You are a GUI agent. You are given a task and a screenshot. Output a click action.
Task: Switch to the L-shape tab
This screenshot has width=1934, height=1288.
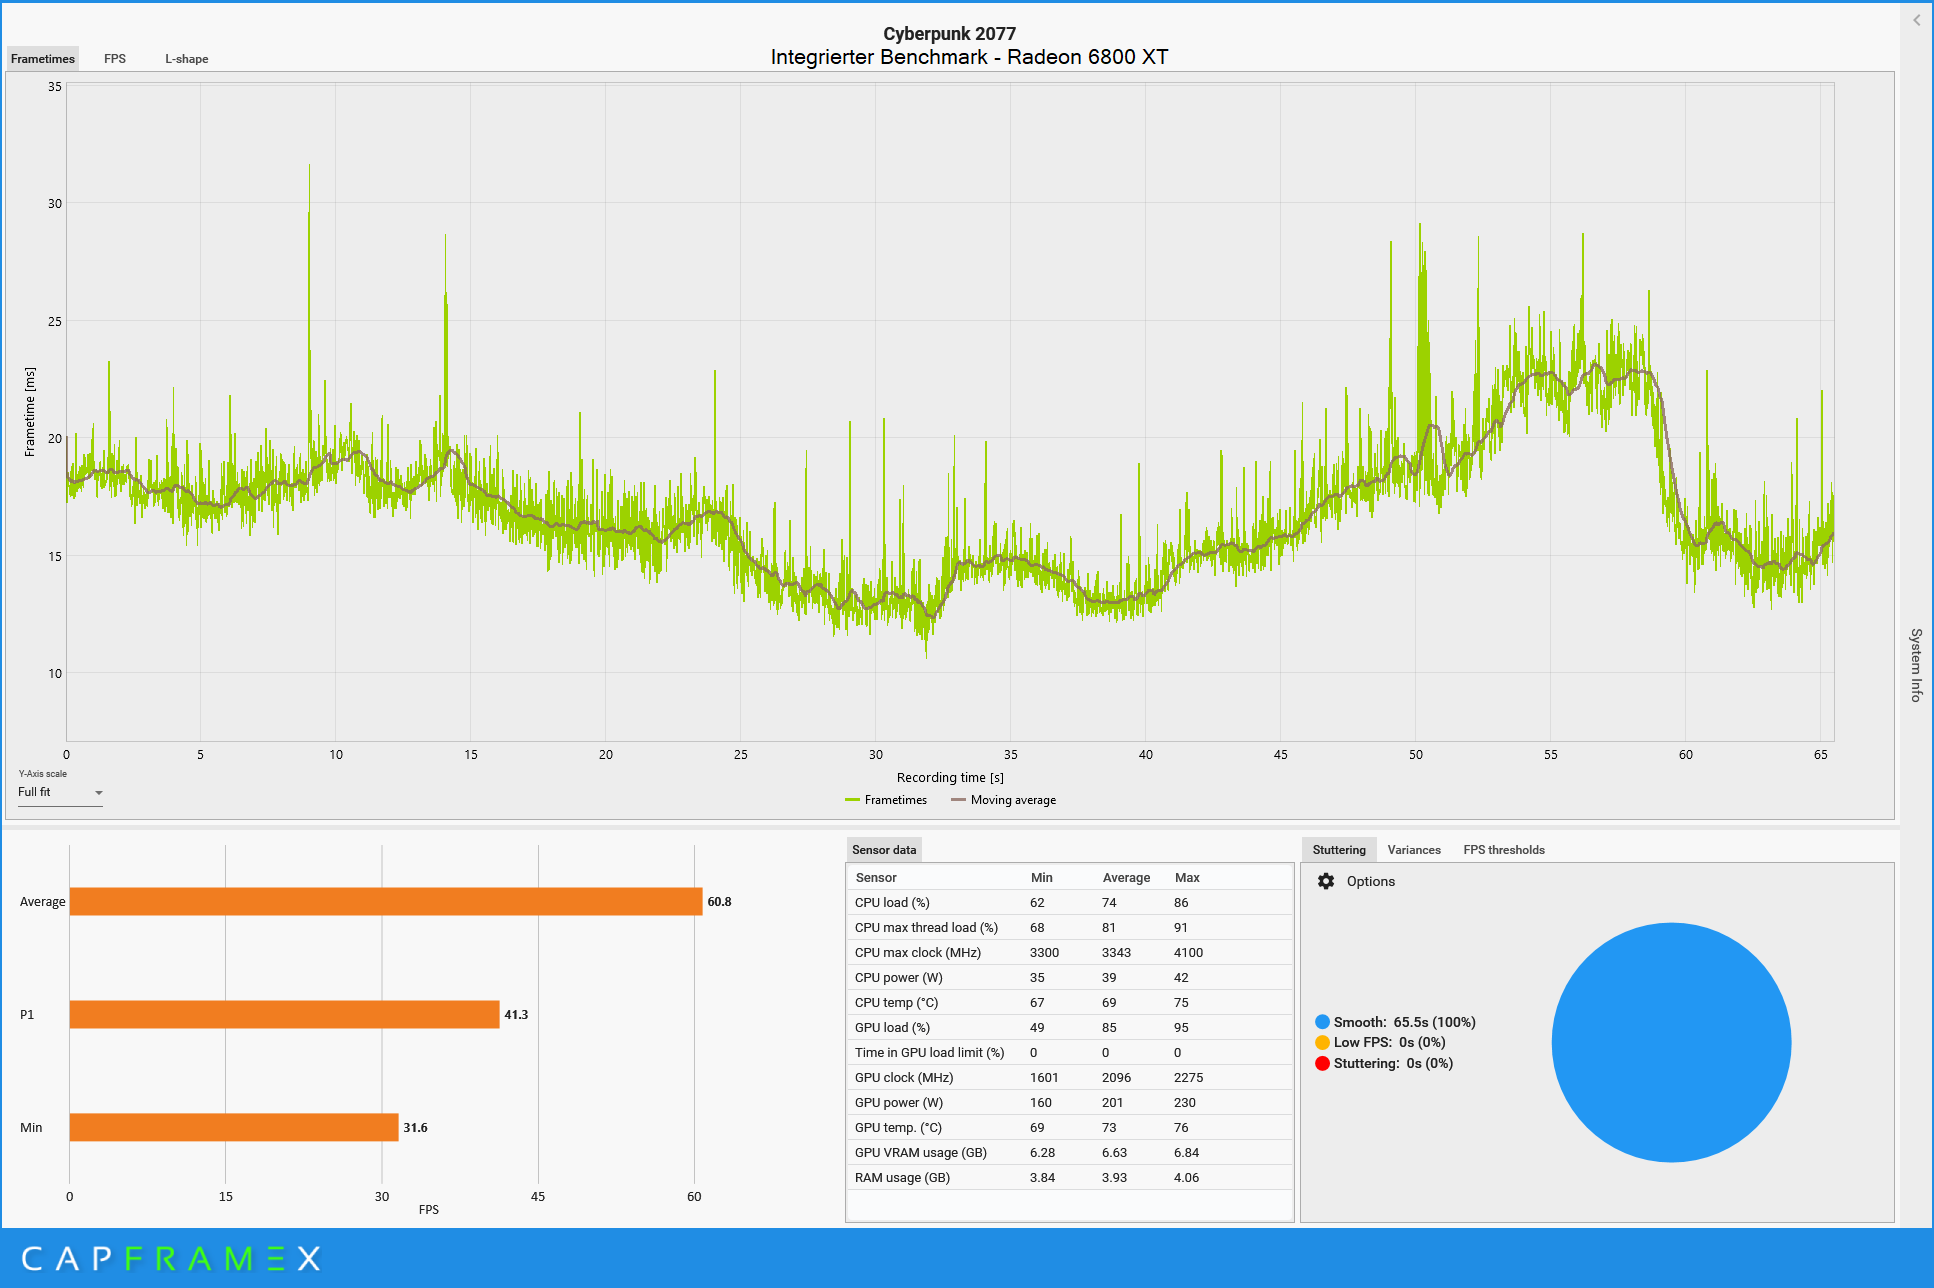coord(187,59)
